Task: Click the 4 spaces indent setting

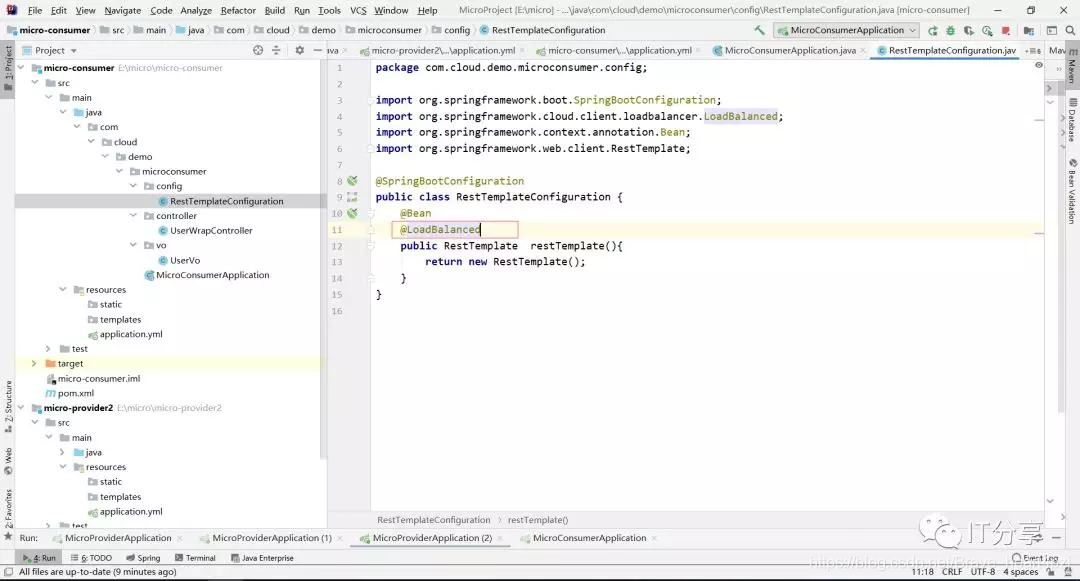Action: 1020,572
